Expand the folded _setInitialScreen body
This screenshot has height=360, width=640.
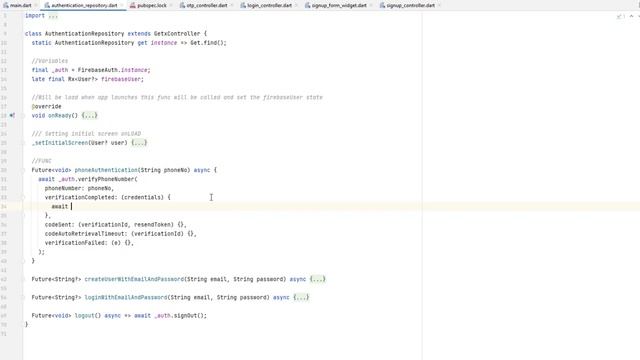click(x=139, y=142)
